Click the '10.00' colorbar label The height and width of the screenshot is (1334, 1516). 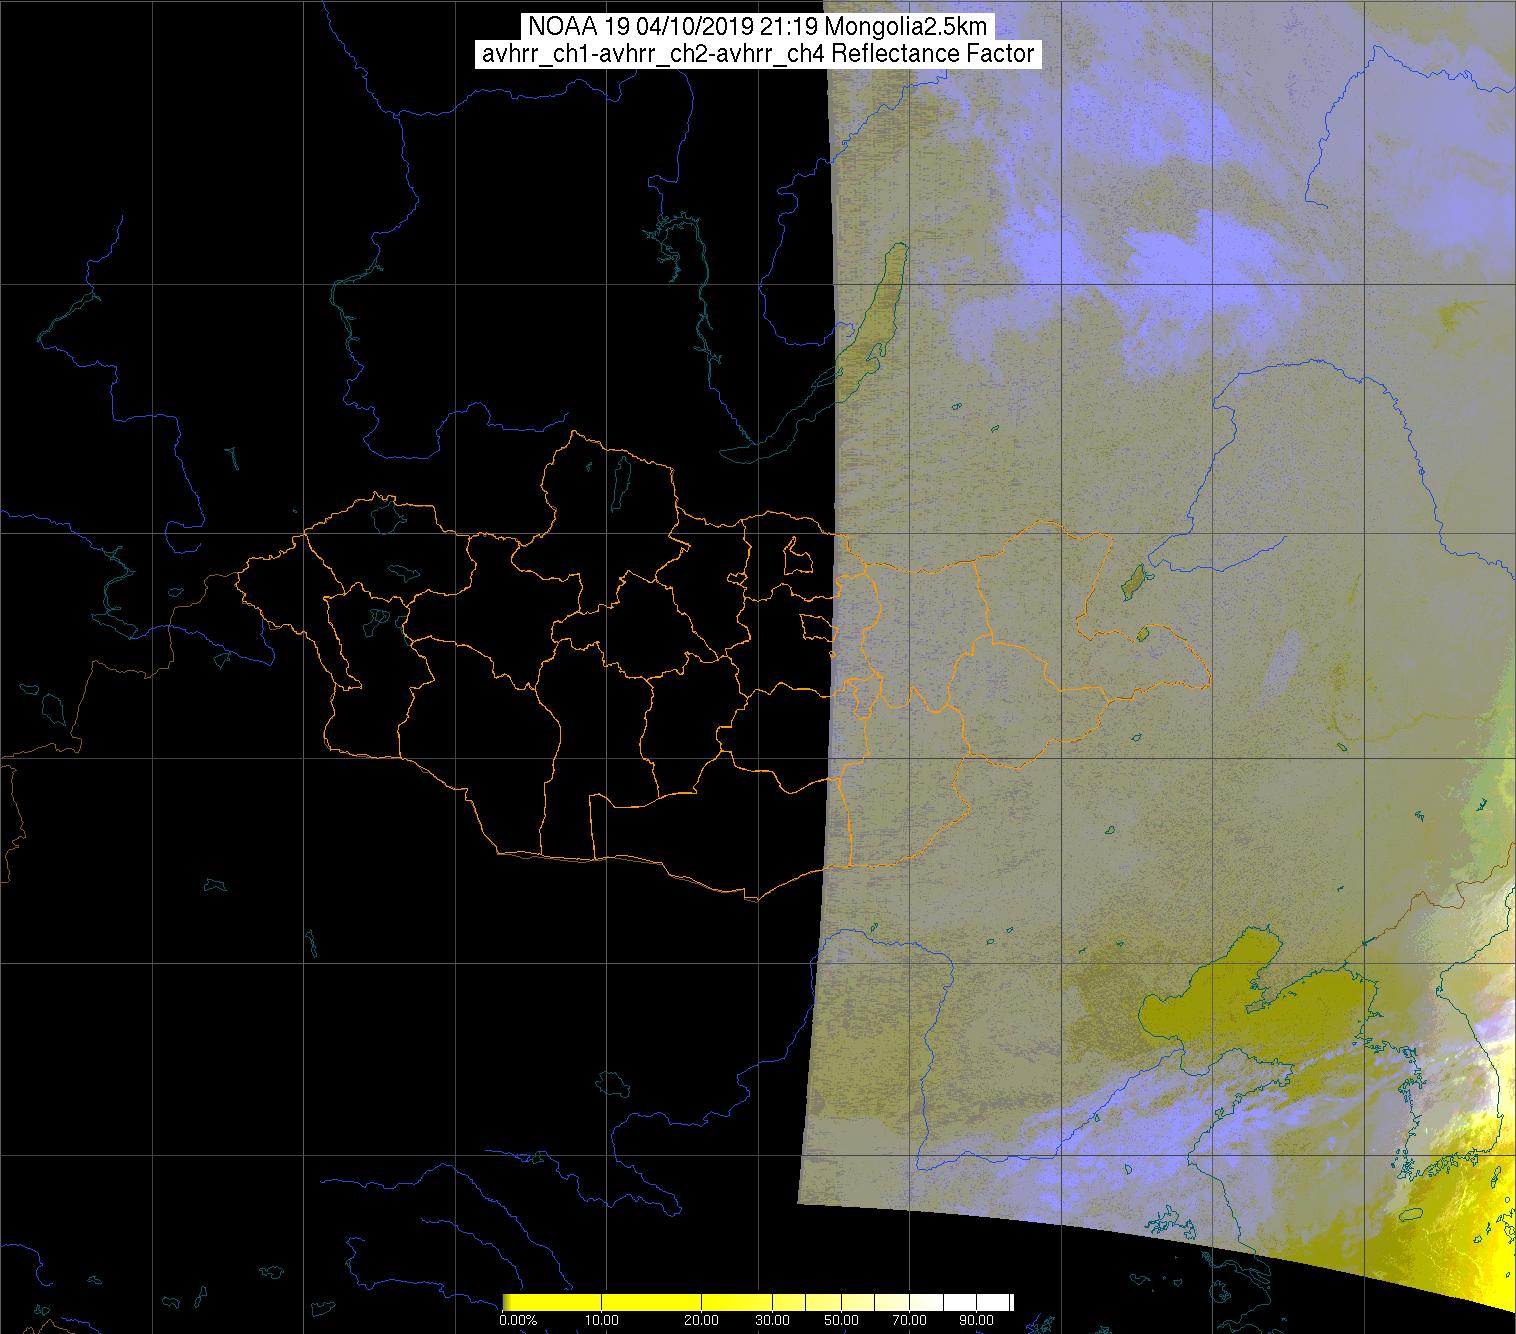tap(603, 1320)
